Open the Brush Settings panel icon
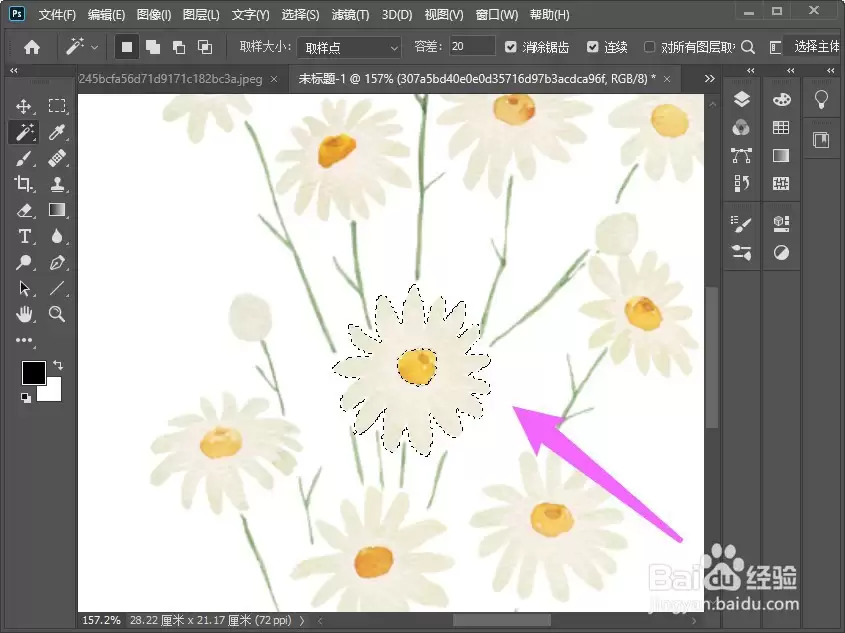This screenshot has width=845, height=633. click(x=742, y=224)
